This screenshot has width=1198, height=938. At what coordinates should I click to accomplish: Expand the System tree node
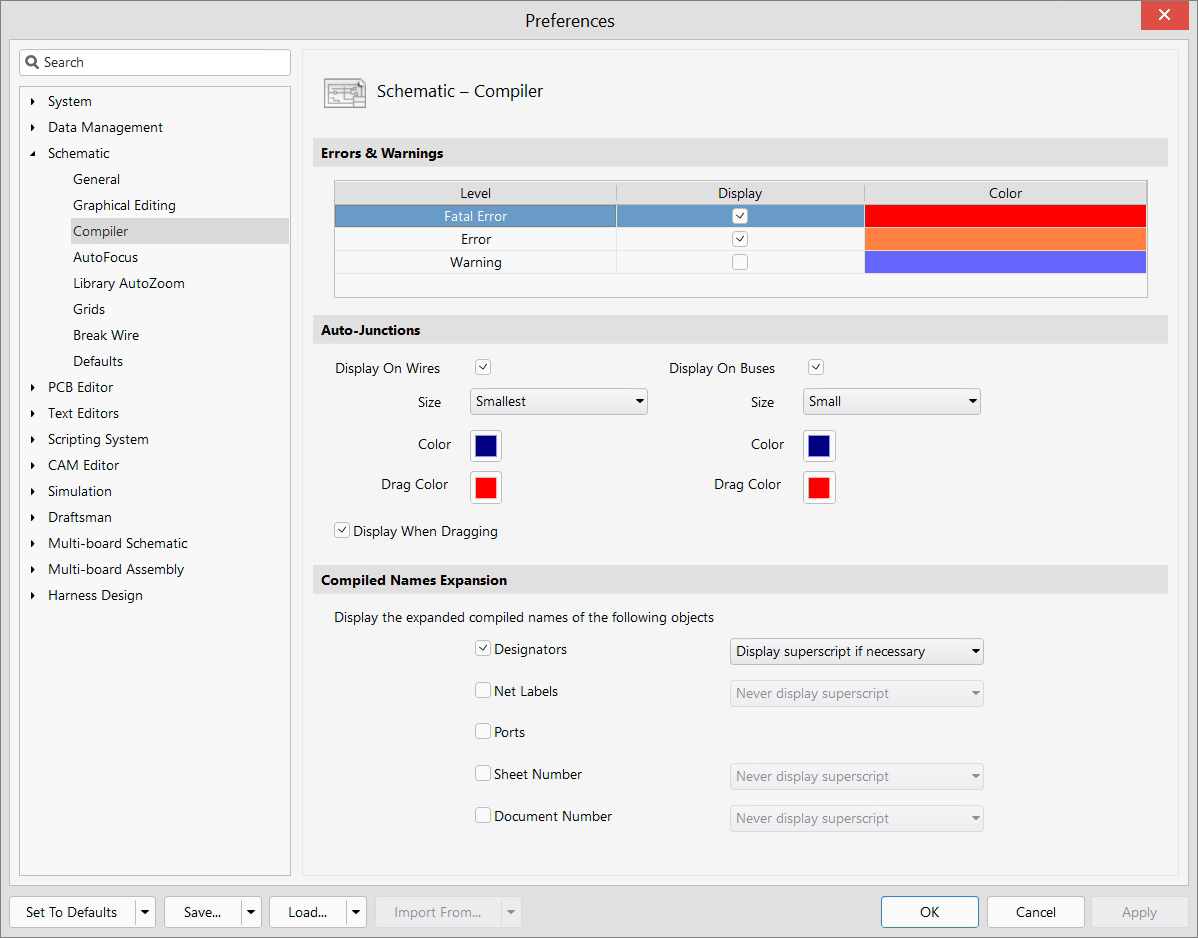(x=33, y=102)
